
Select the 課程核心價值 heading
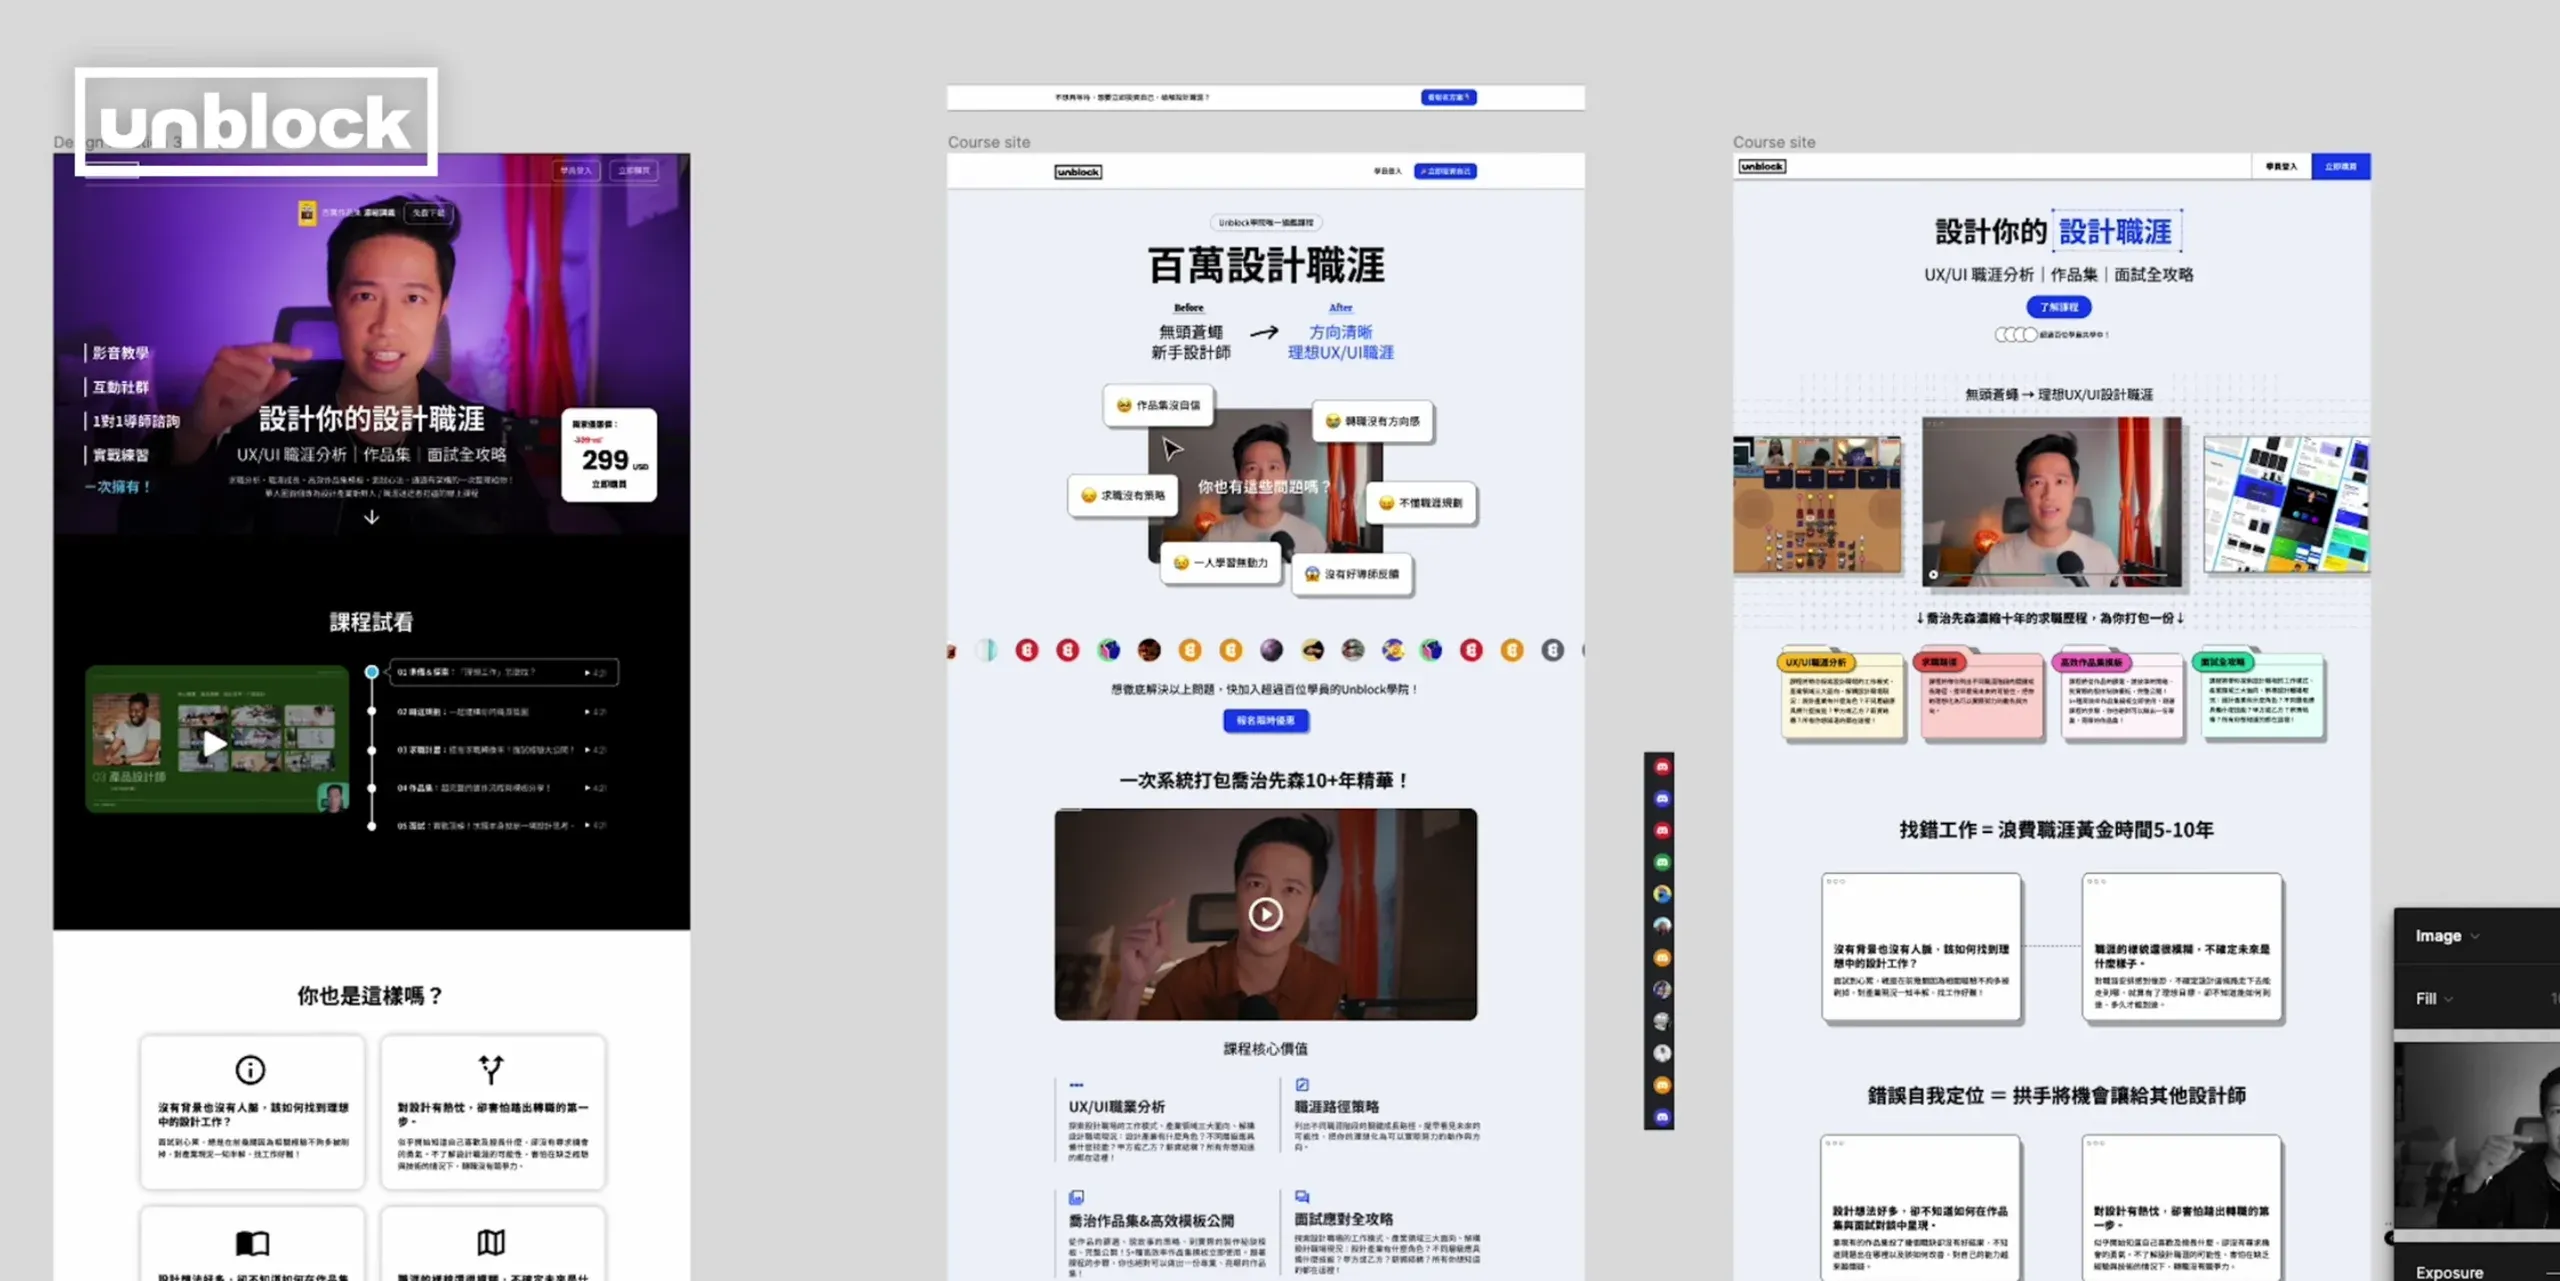(1266, 1048)
